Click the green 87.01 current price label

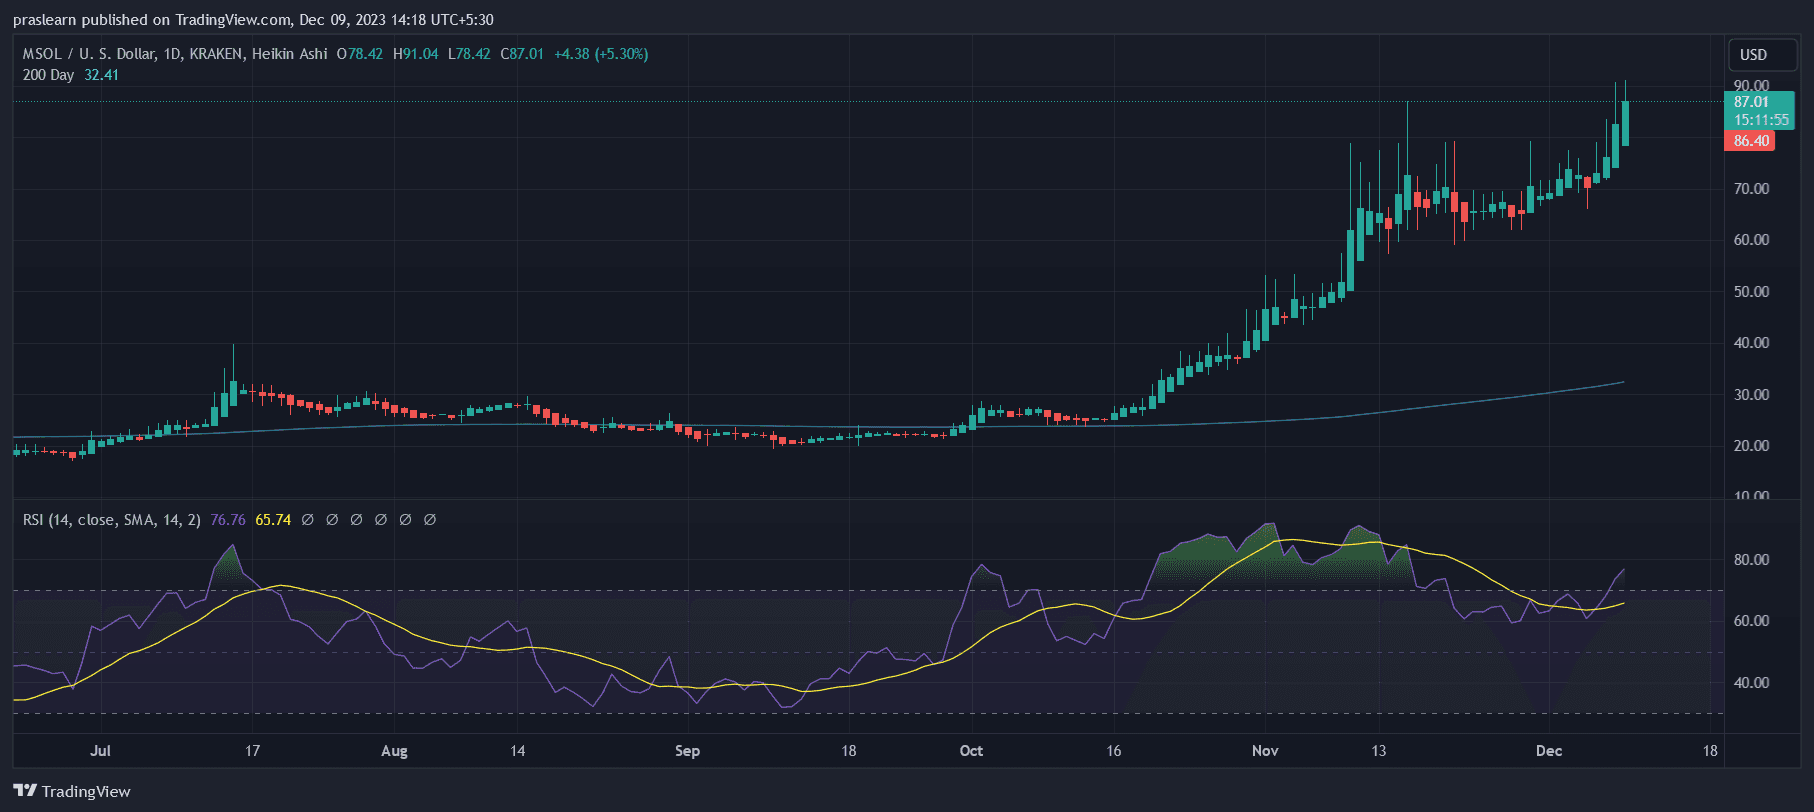(1751, 102)
